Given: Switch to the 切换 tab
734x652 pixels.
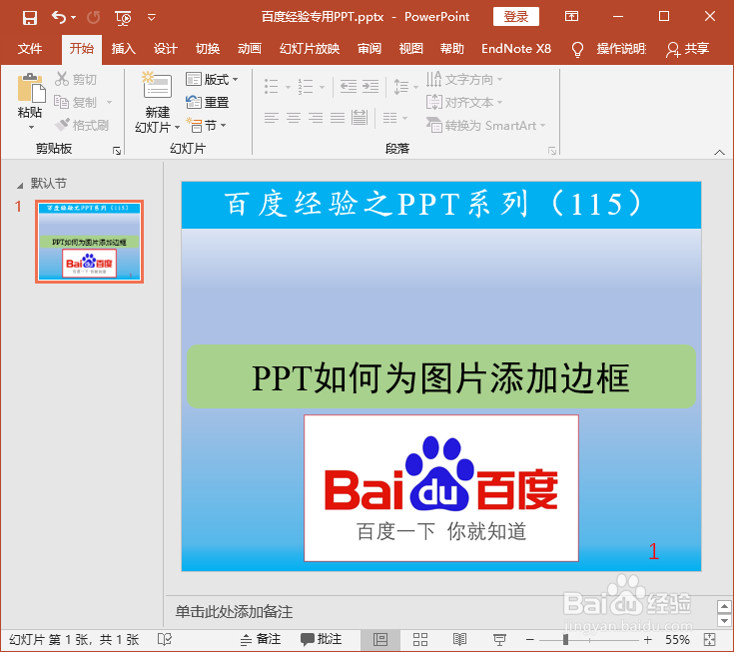Looking at the screenshot, I should pos(207,49).
